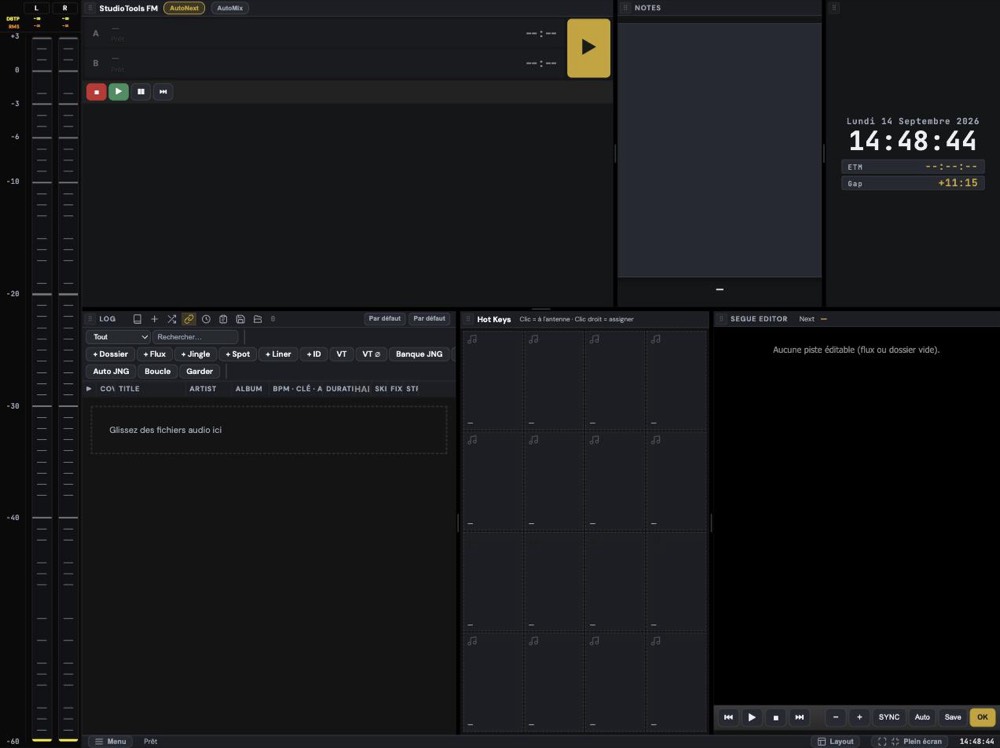1000x748 pixels.
Task: Click the shuffle icon in Log toolbar
Action: coord(172,319)
